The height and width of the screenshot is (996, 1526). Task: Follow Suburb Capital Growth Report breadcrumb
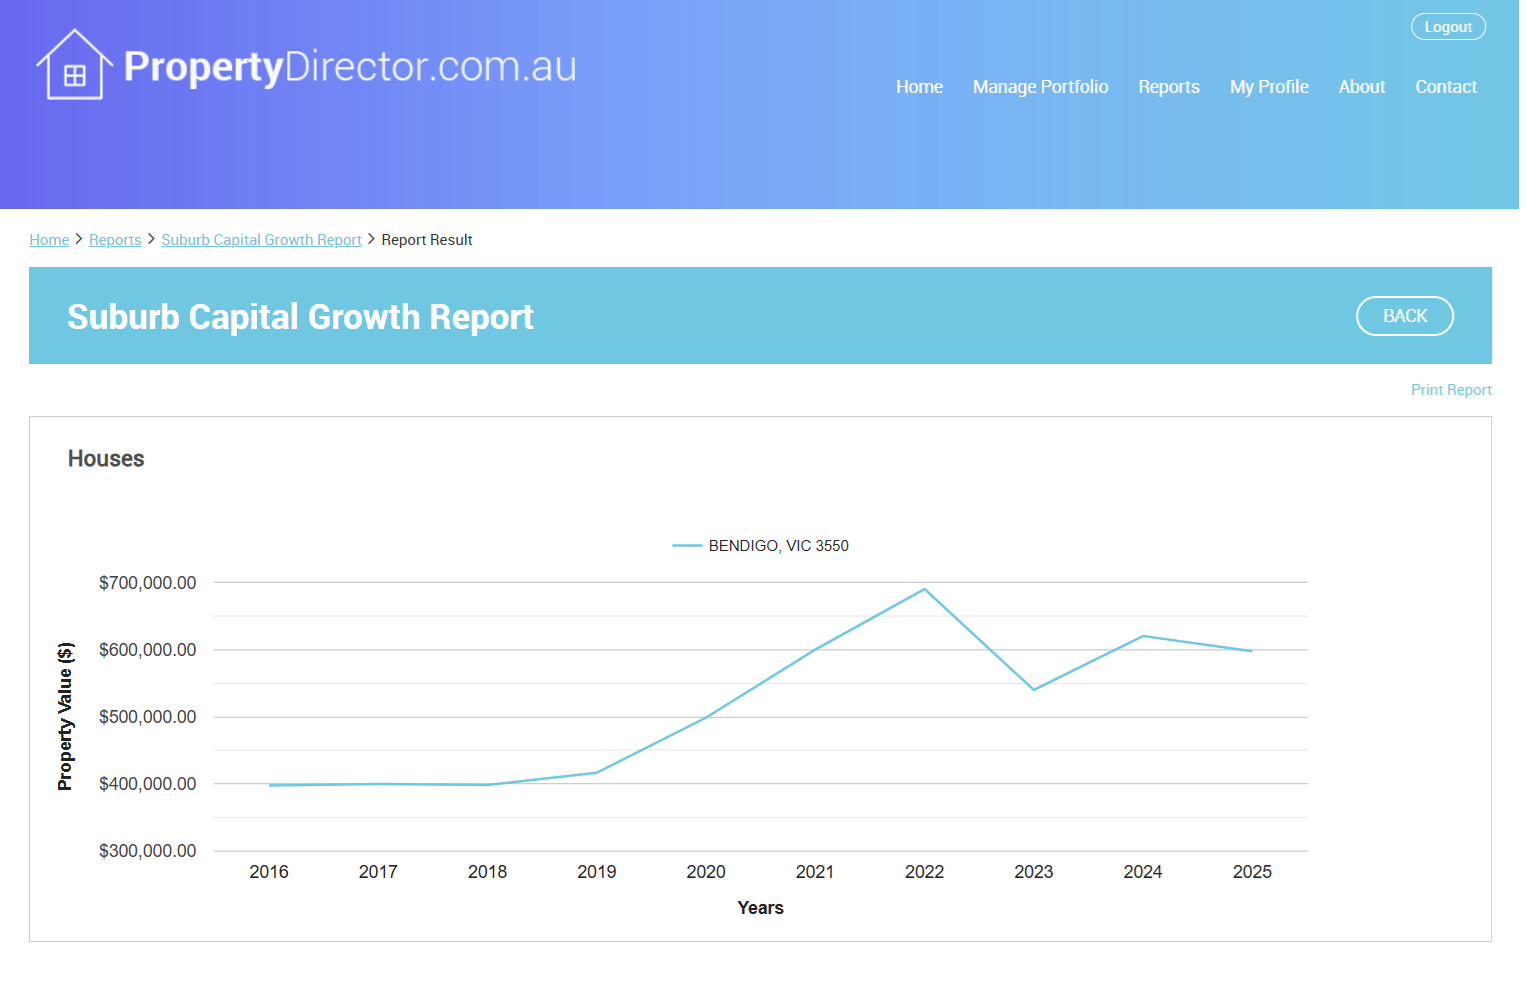261,240
